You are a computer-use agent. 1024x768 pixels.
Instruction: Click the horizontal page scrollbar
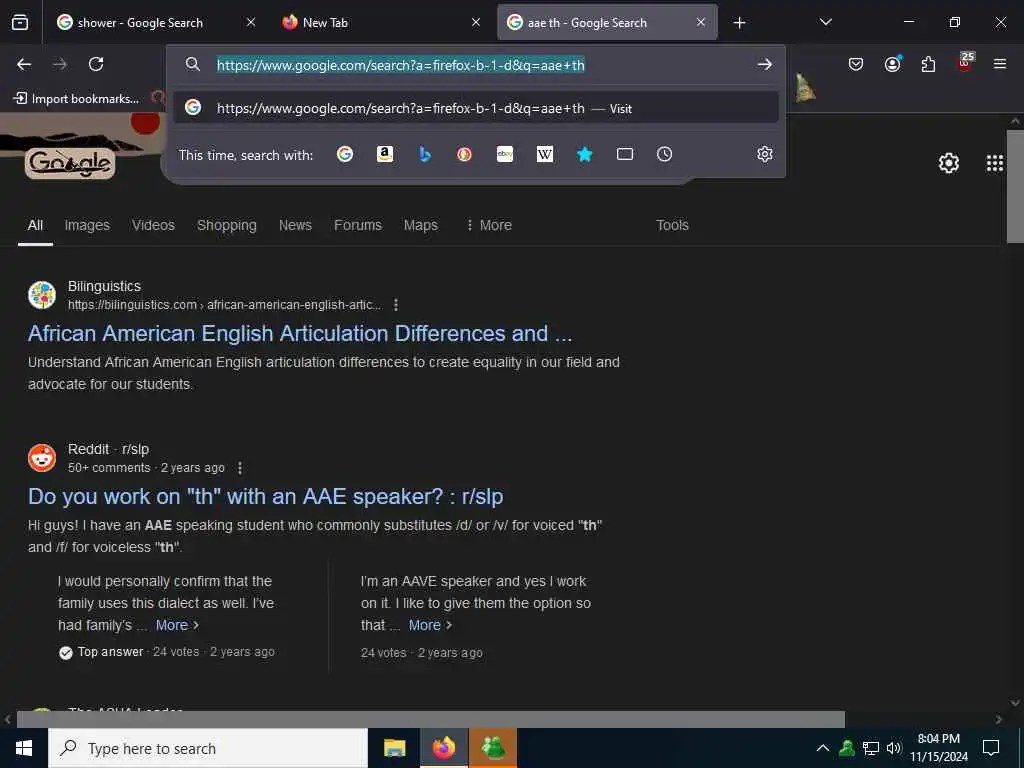point(430,719)
